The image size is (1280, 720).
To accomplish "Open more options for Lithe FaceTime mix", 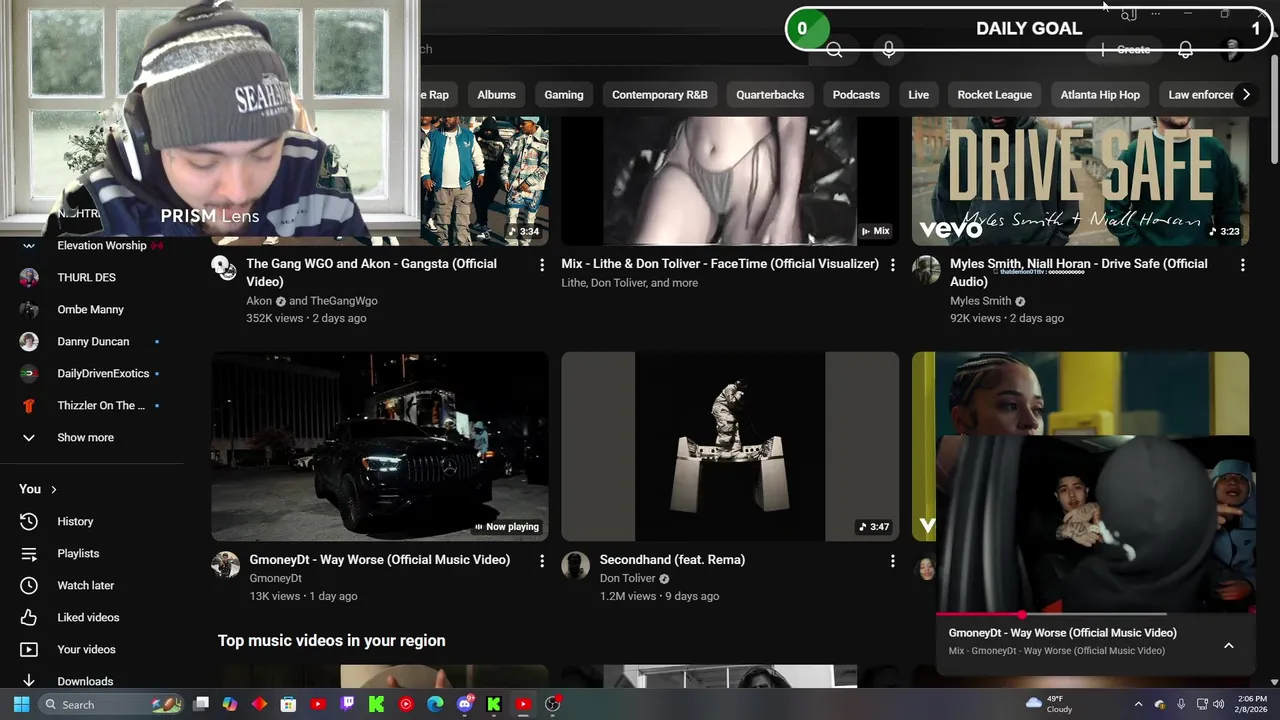I will point(892,265).
